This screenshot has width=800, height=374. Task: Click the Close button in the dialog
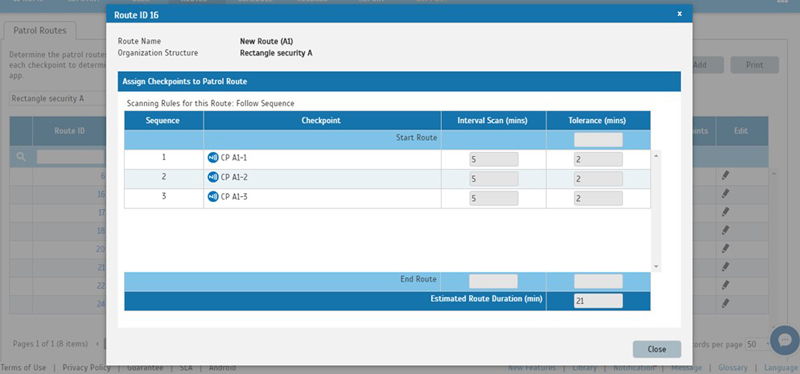(657, 350)
